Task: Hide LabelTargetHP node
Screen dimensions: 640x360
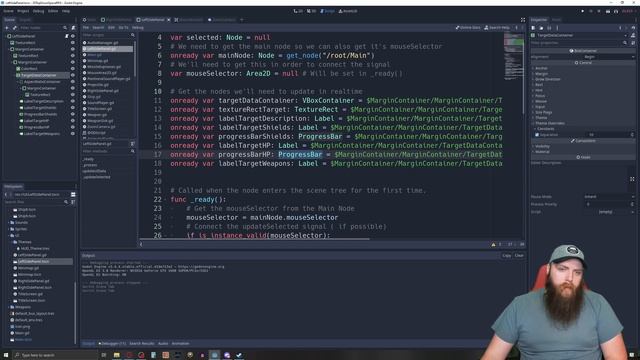Action: click(73, 121)
